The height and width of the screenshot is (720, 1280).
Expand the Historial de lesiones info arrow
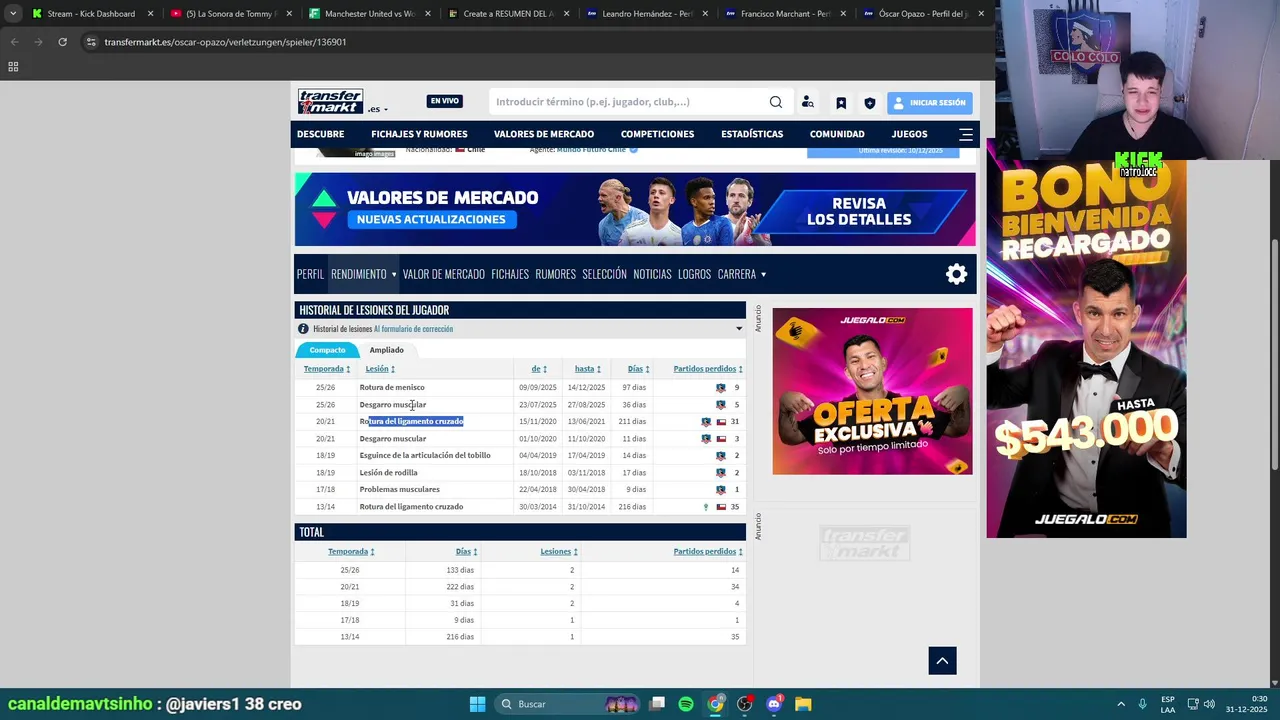point(739,329)
